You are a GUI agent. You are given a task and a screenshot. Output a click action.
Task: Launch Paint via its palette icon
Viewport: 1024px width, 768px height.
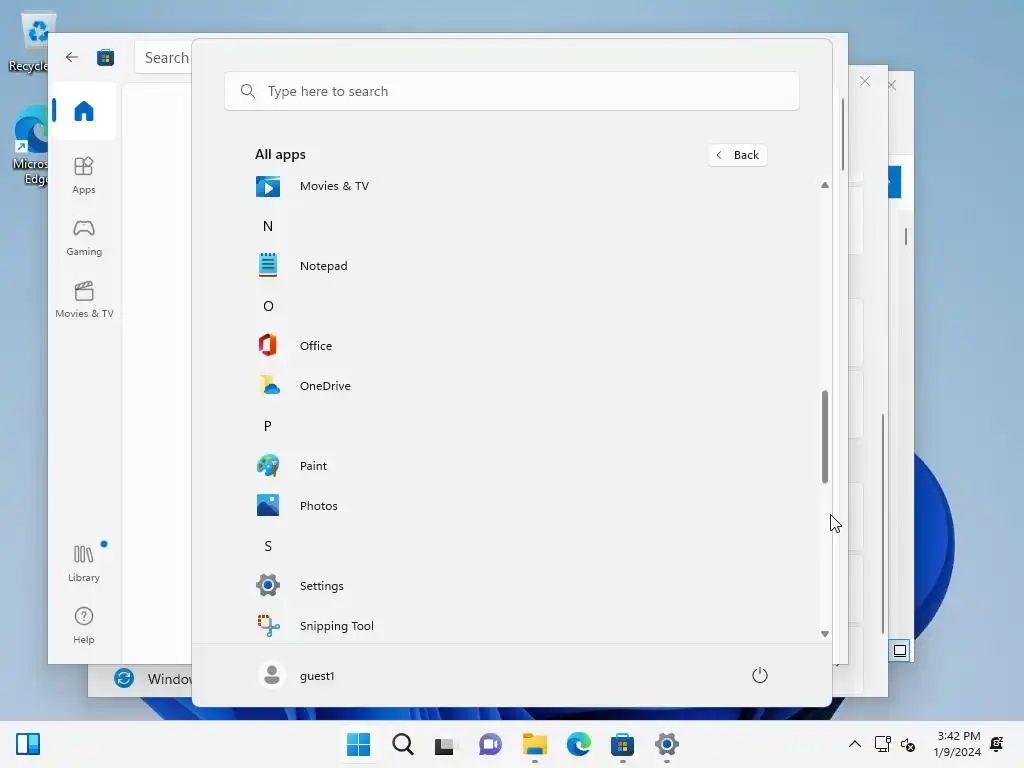(268, 466)
